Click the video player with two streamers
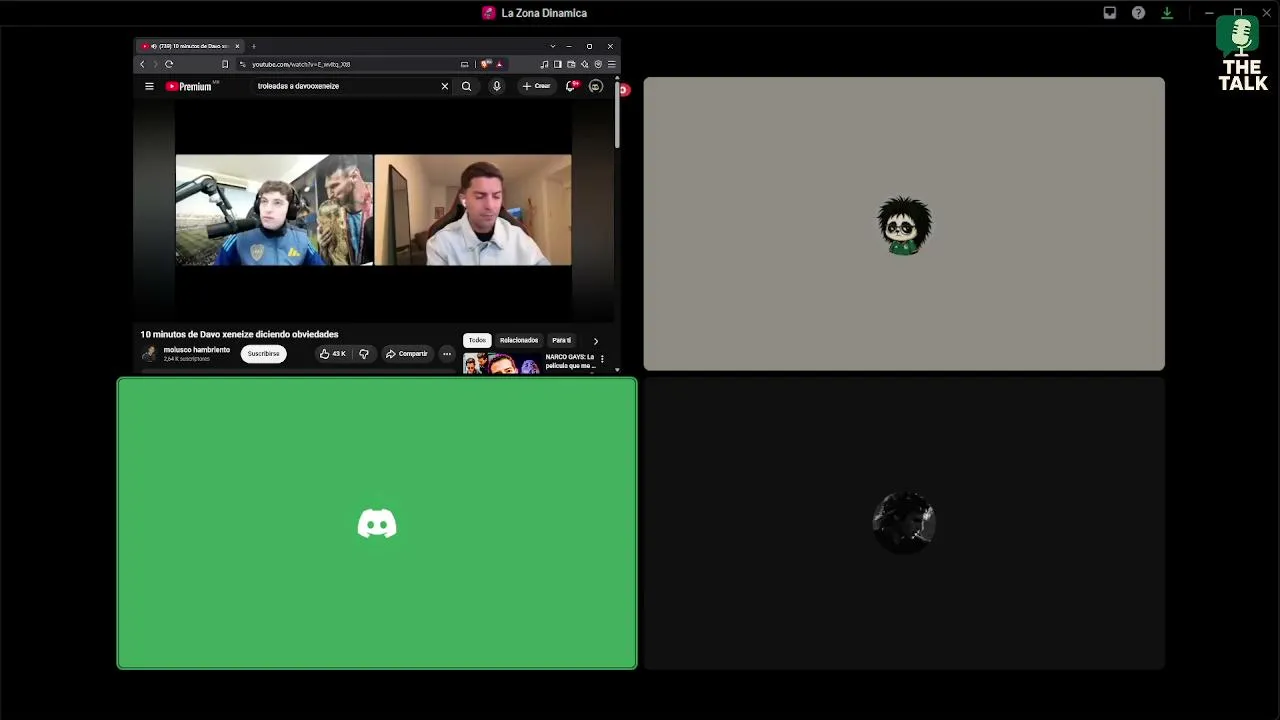1280x720 pixels. coord(373,210)
